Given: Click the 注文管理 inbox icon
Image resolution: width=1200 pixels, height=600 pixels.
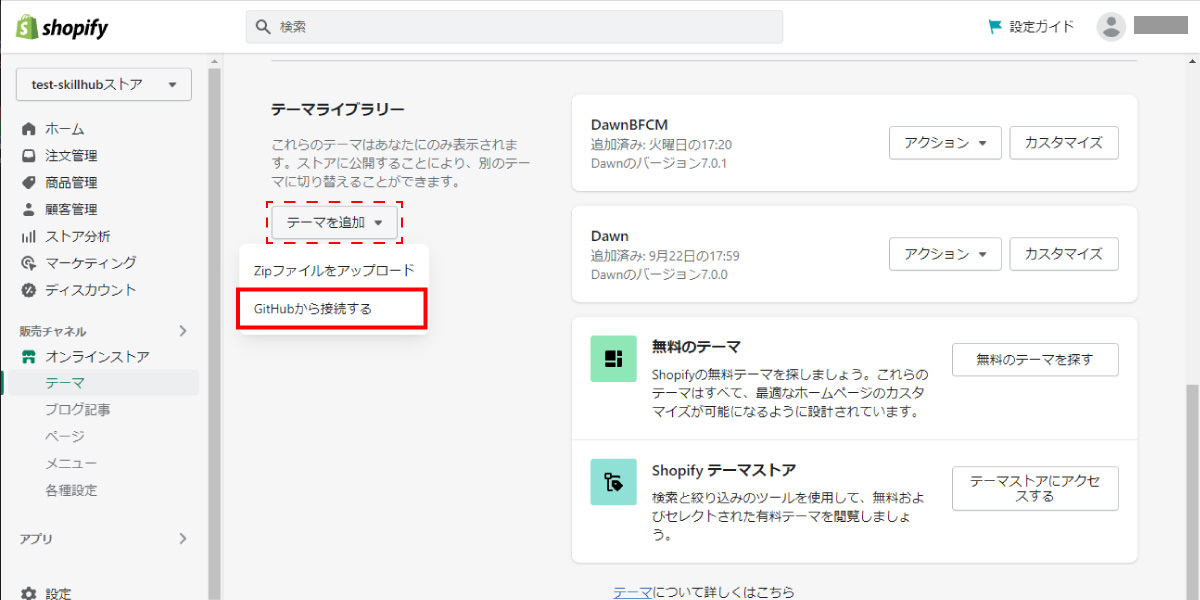Looking at the screenshot, I should coord(28,156).
